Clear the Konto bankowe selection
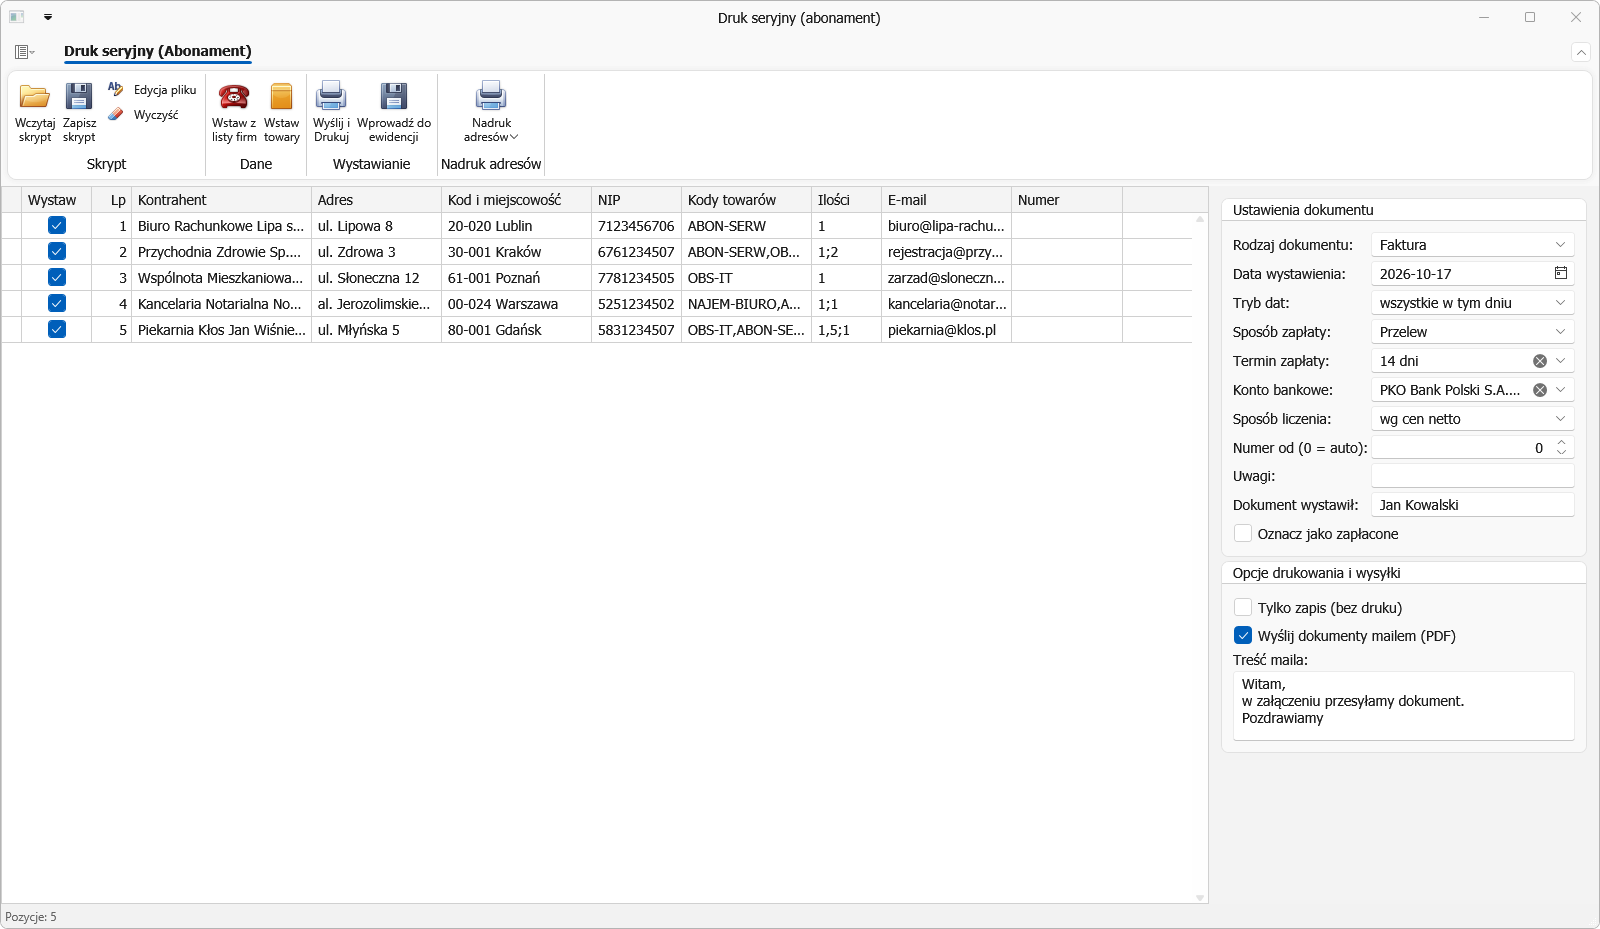The image size is (1600, 929). coord(1540,390)
